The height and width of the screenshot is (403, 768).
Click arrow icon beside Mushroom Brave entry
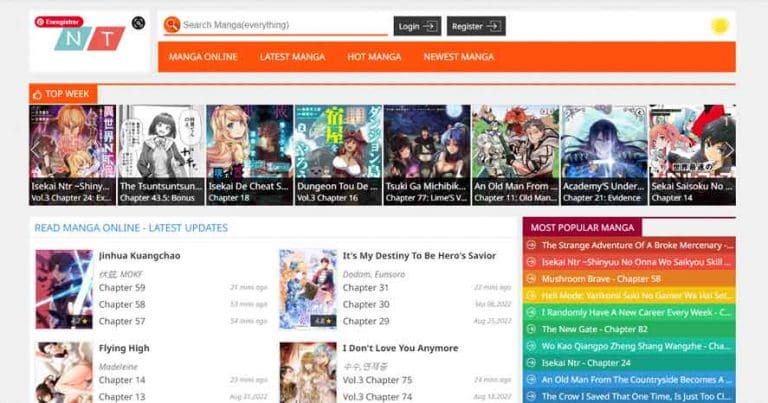[x=531, y=279]
